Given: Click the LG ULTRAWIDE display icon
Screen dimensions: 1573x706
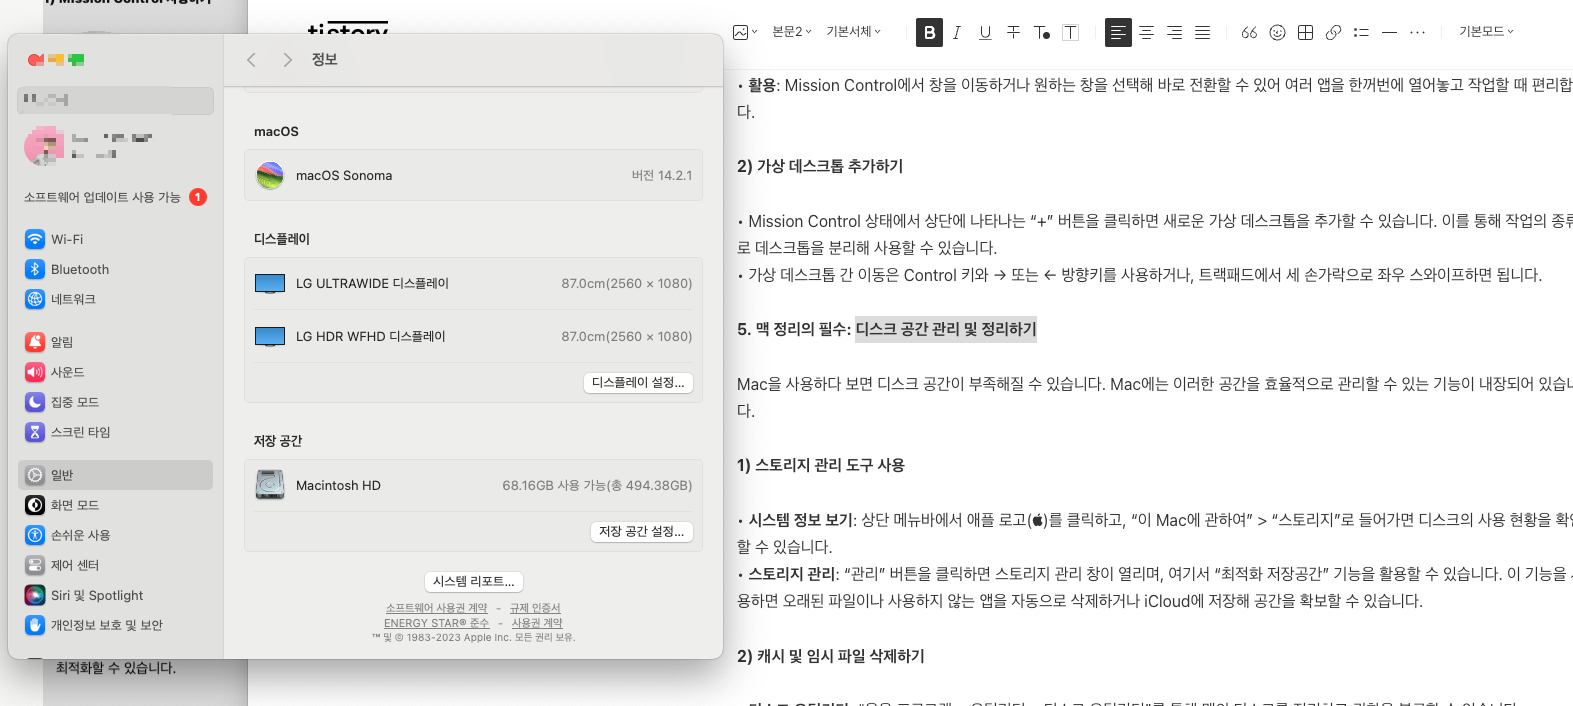Looking at the screenshot, I should click(270, 284).
